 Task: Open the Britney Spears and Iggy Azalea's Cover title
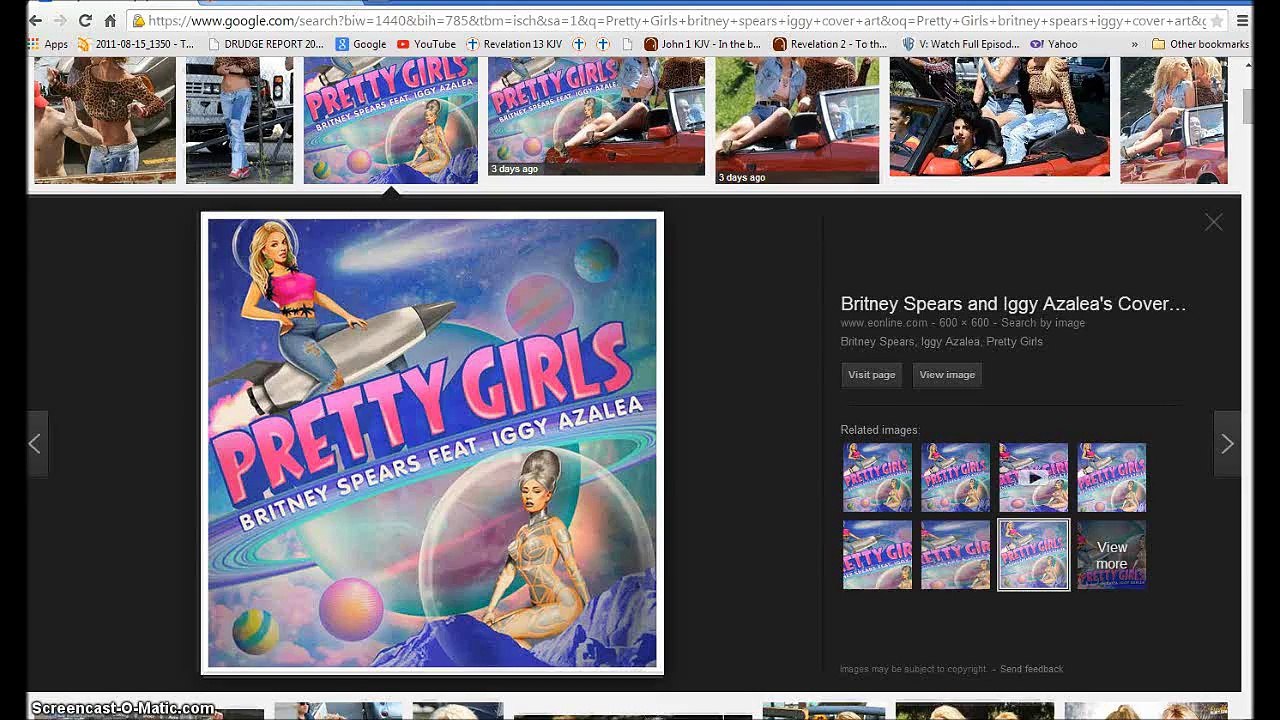(1013, 304)
